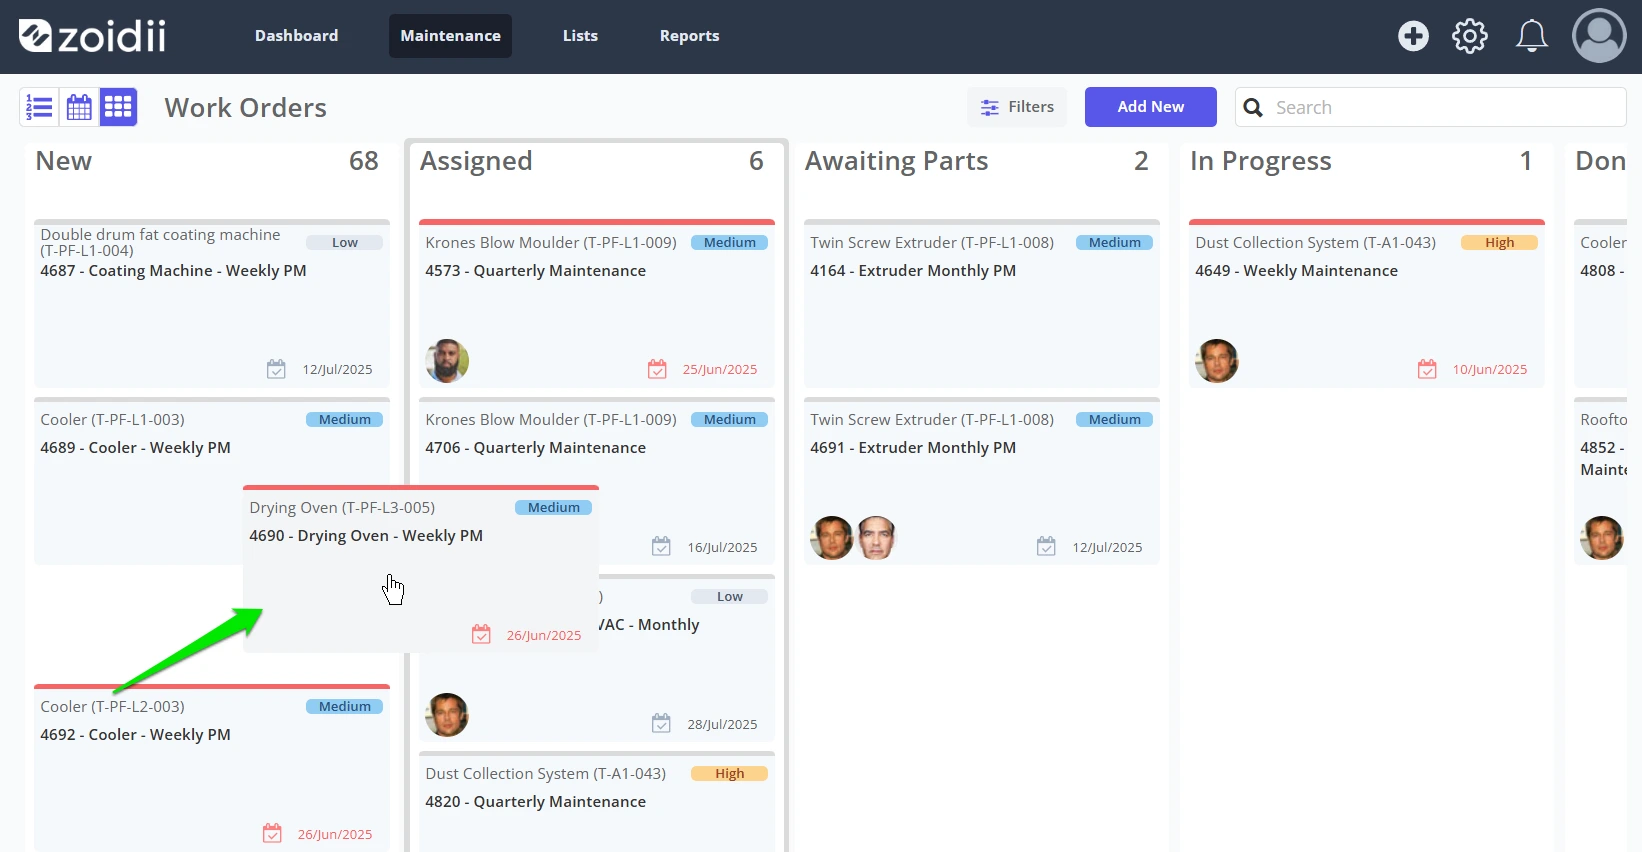Viewport: 1642px width, 852px height.
Task: Click due date 12/Jul/2025 on order 4687
Action: (x=337, y=370)
